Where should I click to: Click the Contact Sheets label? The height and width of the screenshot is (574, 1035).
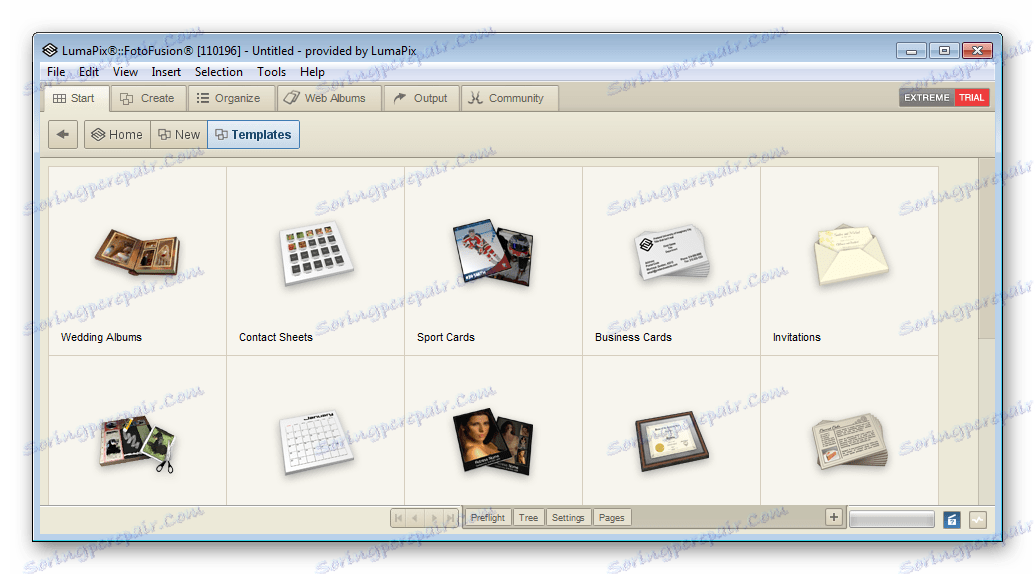(x=276, y=337)
